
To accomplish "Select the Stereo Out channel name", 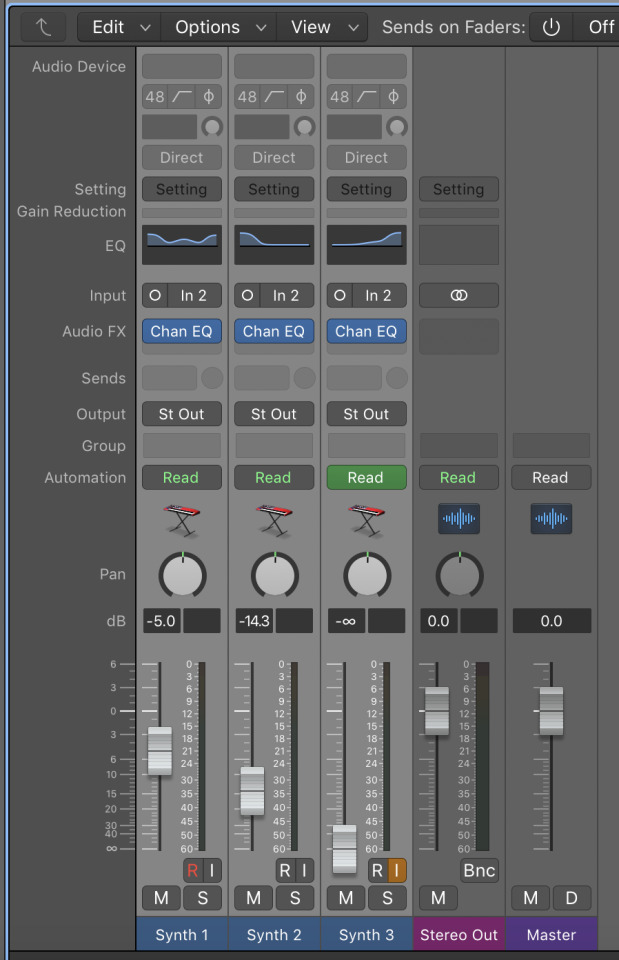I will point(459,934).
